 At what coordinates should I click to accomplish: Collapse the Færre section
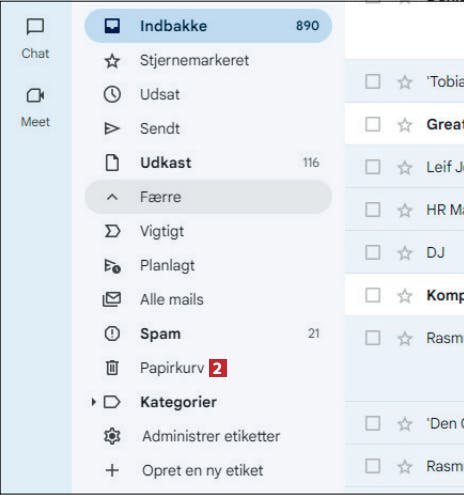(x=208, y=197)
